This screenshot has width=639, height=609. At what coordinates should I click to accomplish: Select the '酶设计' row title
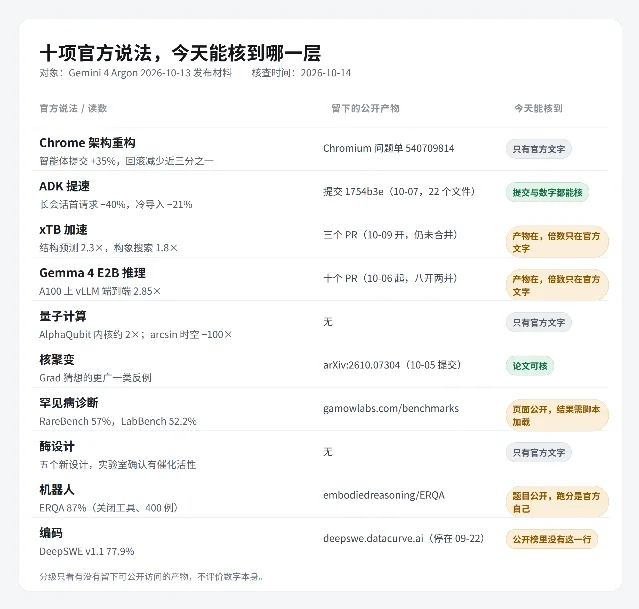[57, 446]
